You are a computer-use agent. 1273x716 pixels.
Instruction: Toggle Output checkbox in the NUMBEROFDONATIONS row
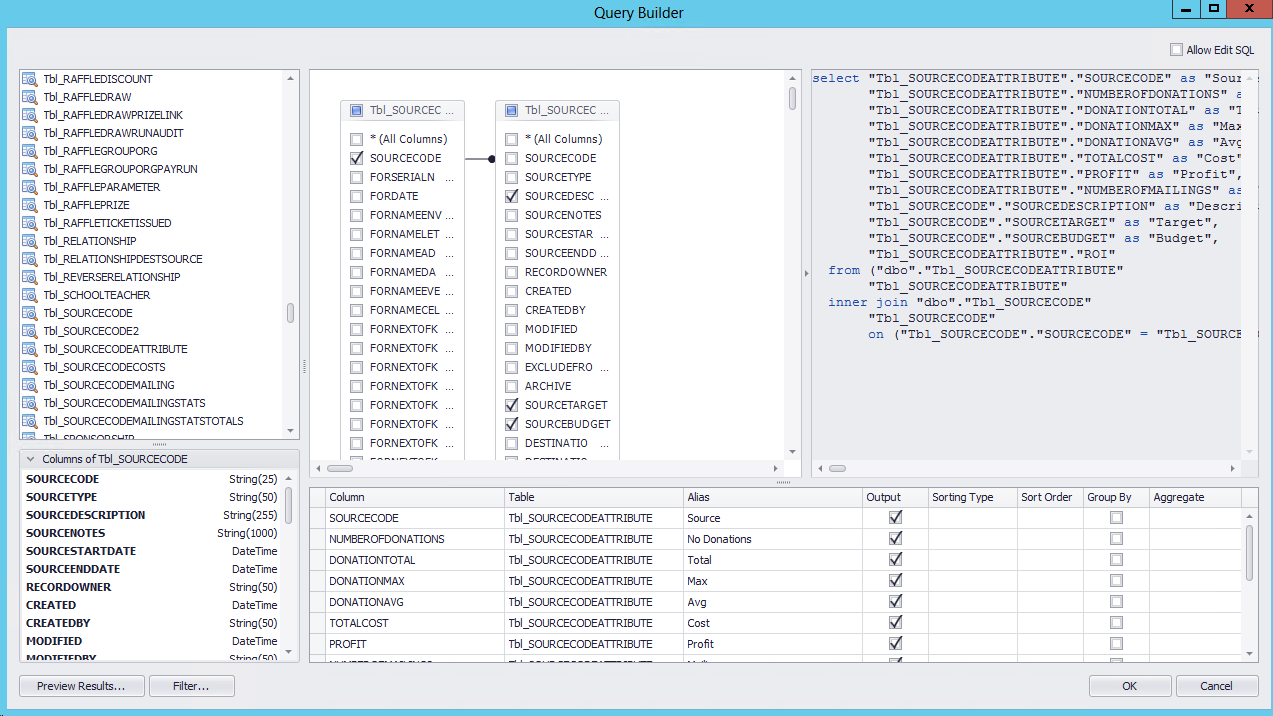click(x=895, y=539)
